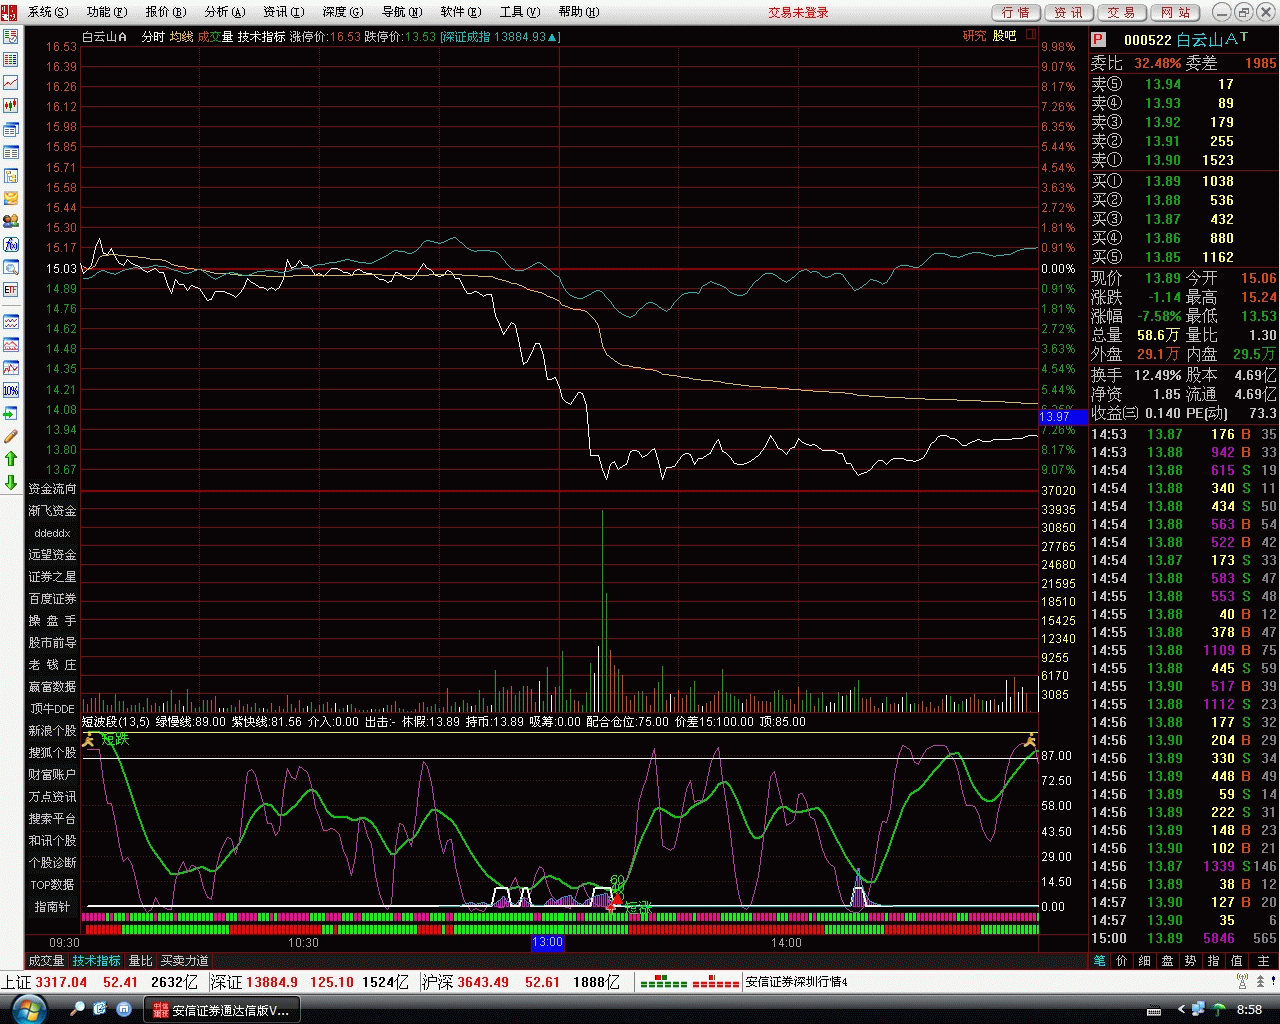Image resolution: width=1280 pixels, height=1024 pixels.
Task: Open 指南针 in the left list
Action: tap(52, 907)
